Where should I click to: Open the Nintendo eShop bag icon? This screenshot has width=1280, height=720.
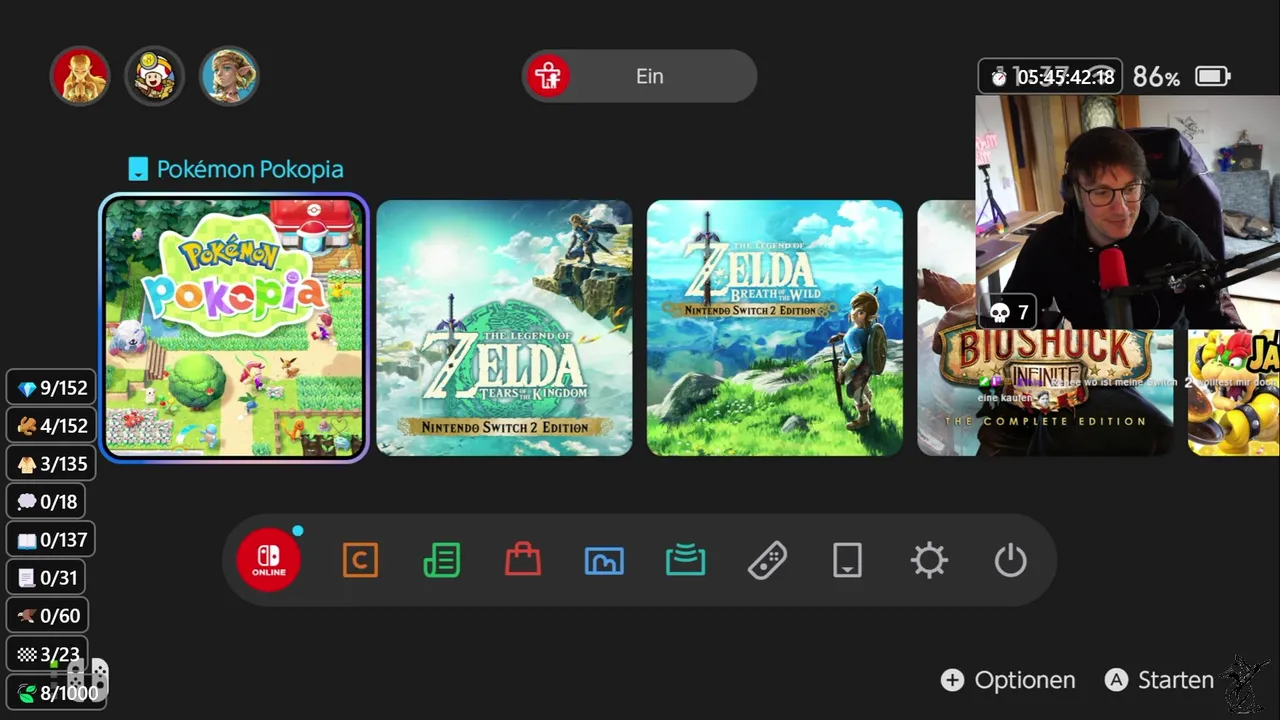pyautogui.click(x=523, y=559)
